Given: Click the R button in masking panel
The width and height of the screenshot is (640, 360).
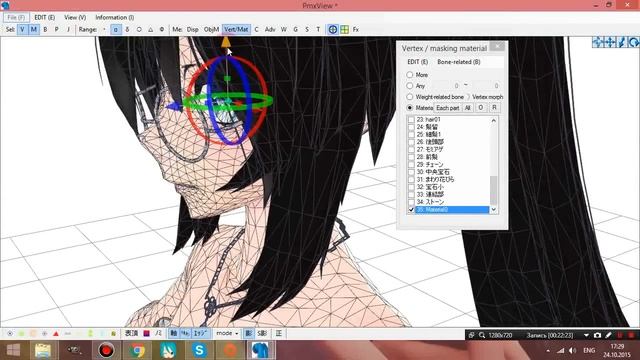Looking at the screenshot, I should [x=494, y=107].
